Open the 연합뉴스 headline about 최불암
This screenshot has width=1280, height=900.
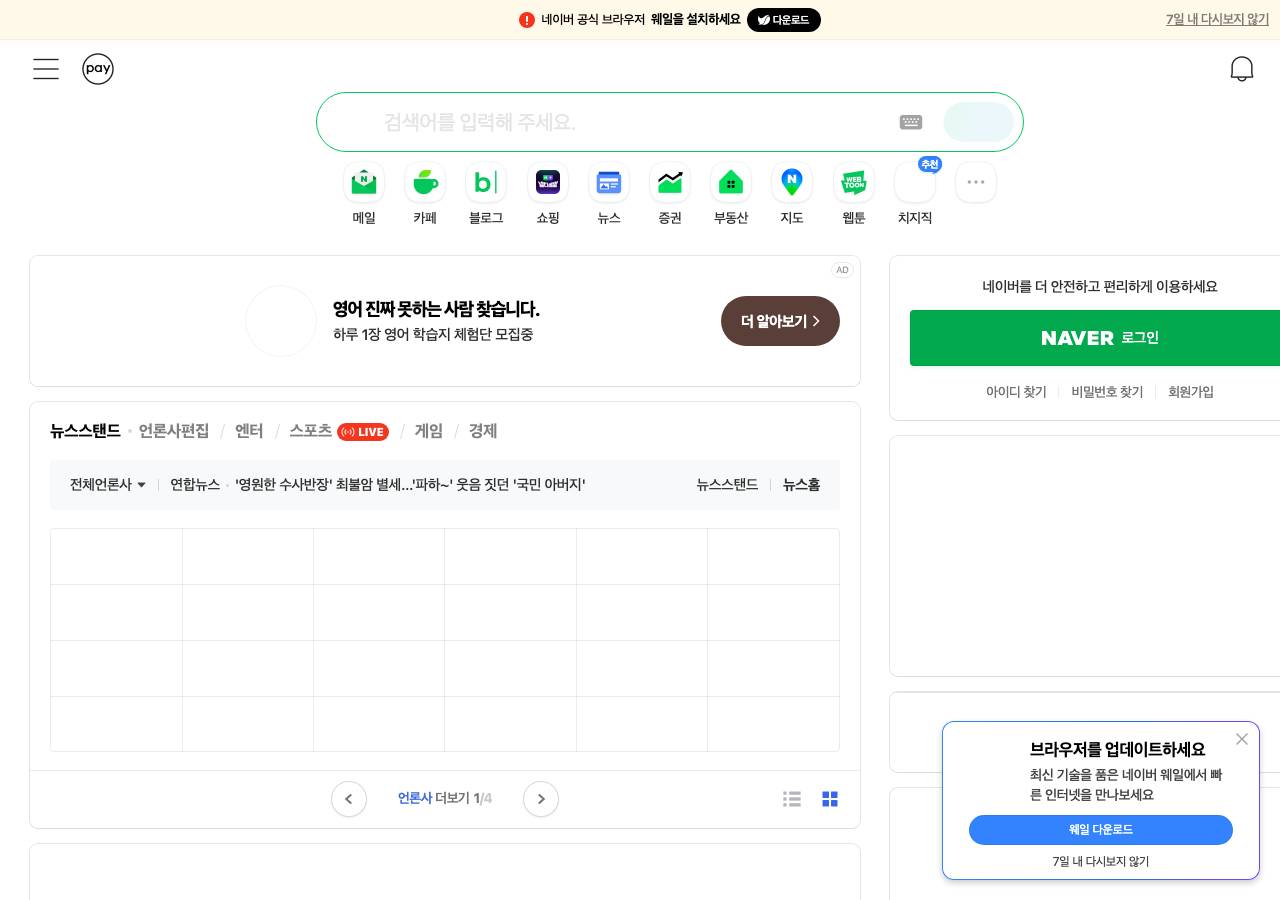410,485
